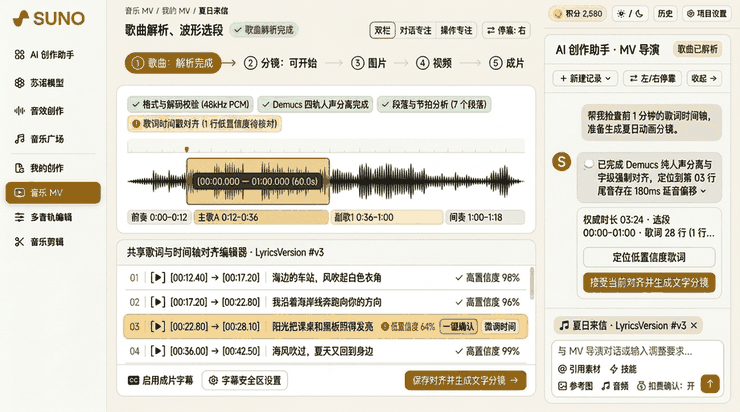Image resolution: width=740 pixels, height=412 pixels.
Task: Go to step 4 视频
Action: [434, 63]
